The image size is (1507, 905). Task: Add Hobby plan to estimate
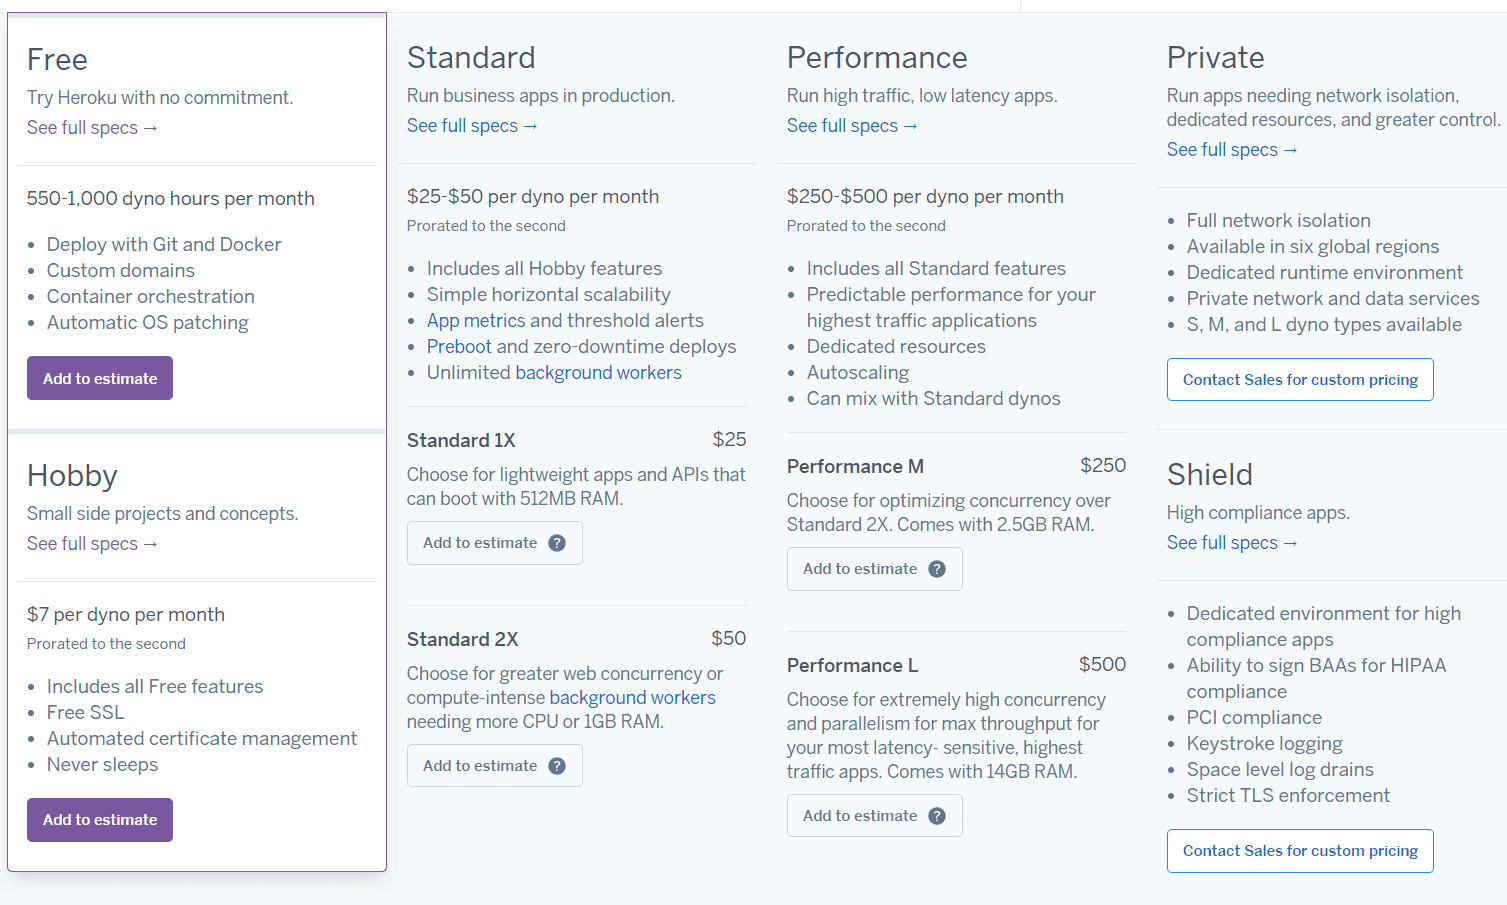click(x=100, y=820)
